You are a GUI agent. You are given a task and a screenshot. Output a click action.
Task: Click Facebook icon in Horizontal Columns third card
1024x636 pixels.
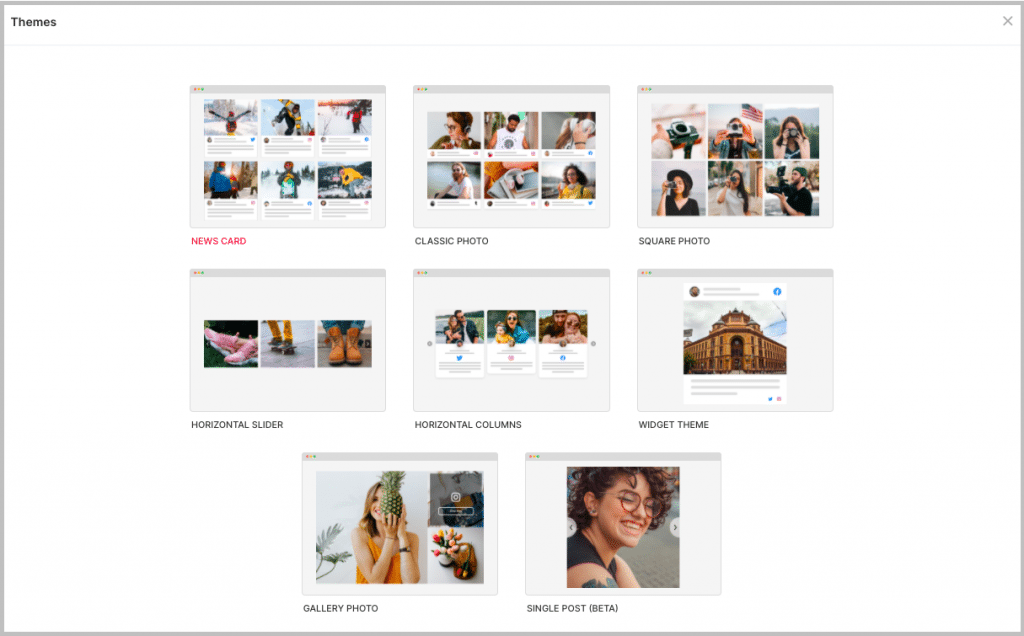click(x=562, y=357)
